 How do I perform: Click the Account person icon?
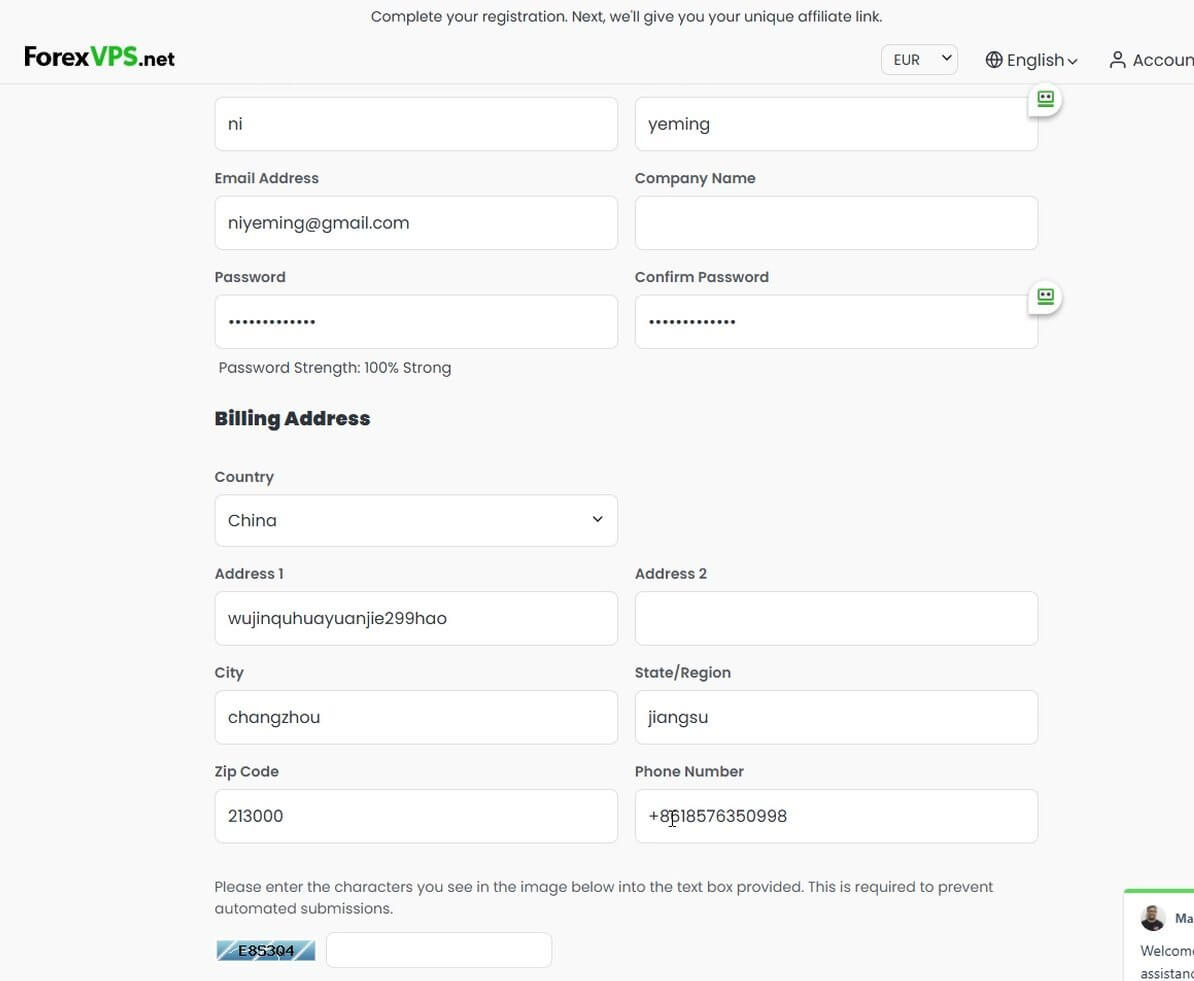pyautogui.click(x=1117, y=59)
